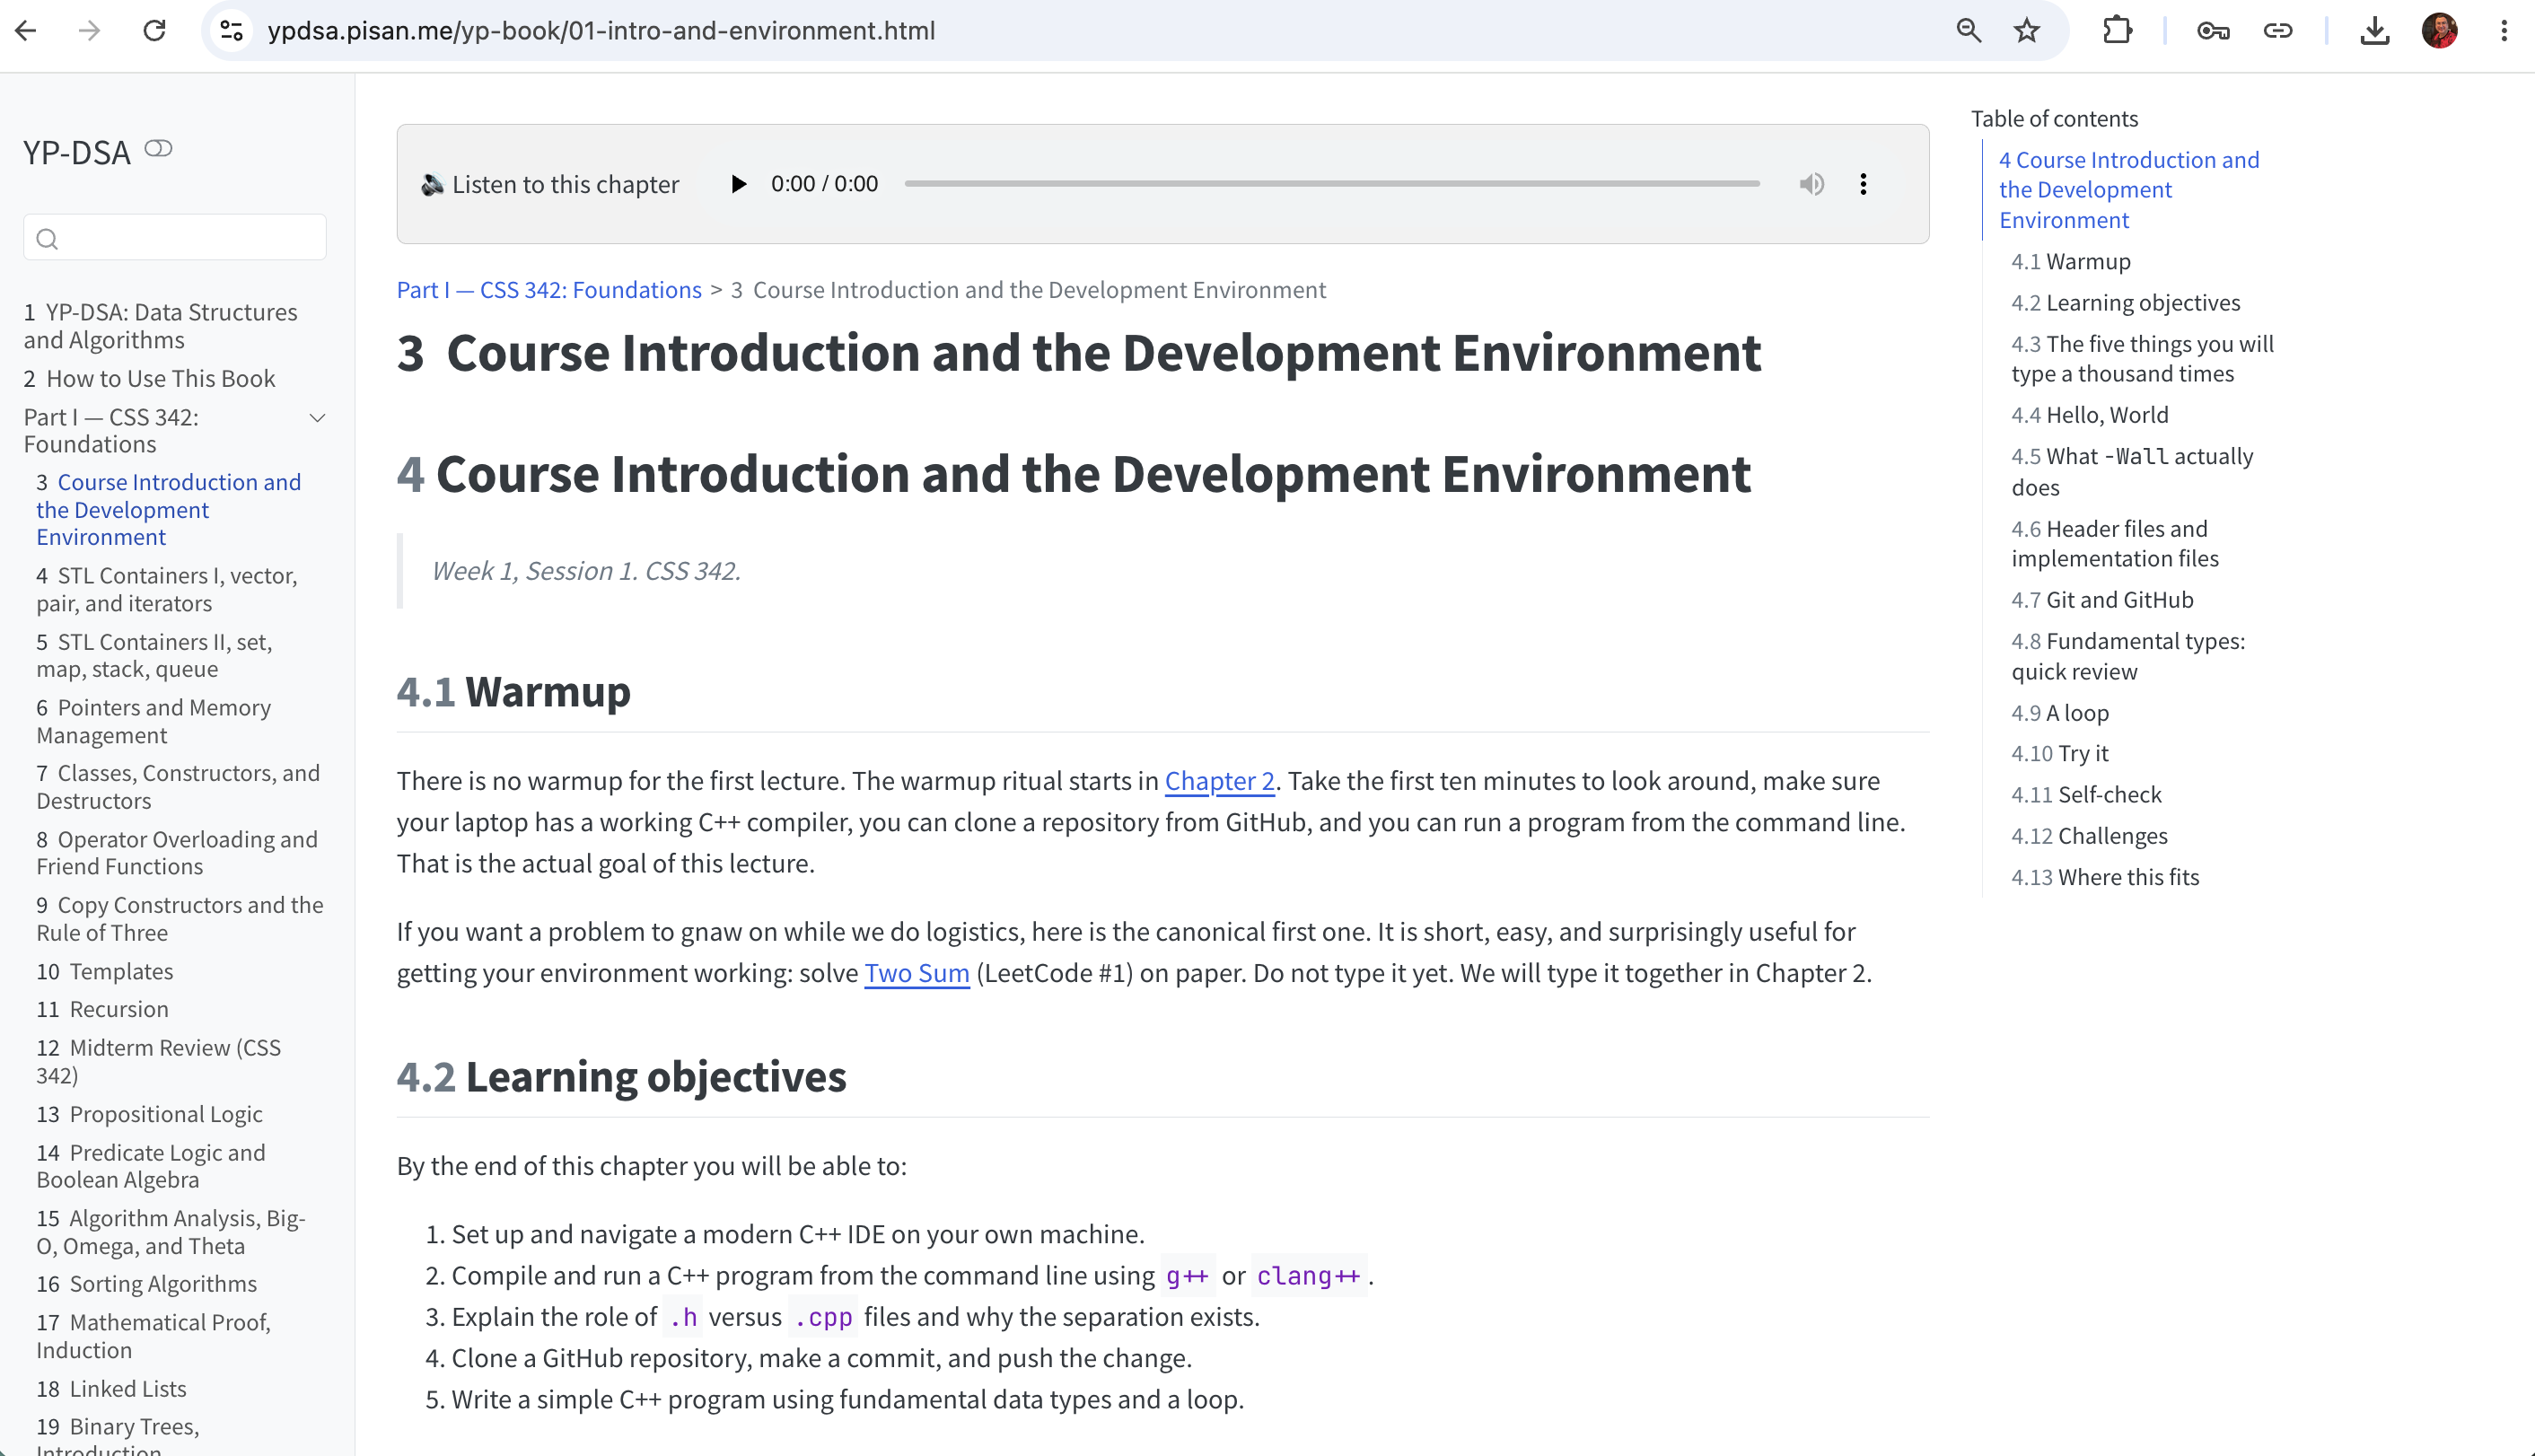Image resolution: width=2535 pixels, height=1456 pixels.
Task: Open sidebar chapter 13 Propositional Logic
Action: (150, 1113)
